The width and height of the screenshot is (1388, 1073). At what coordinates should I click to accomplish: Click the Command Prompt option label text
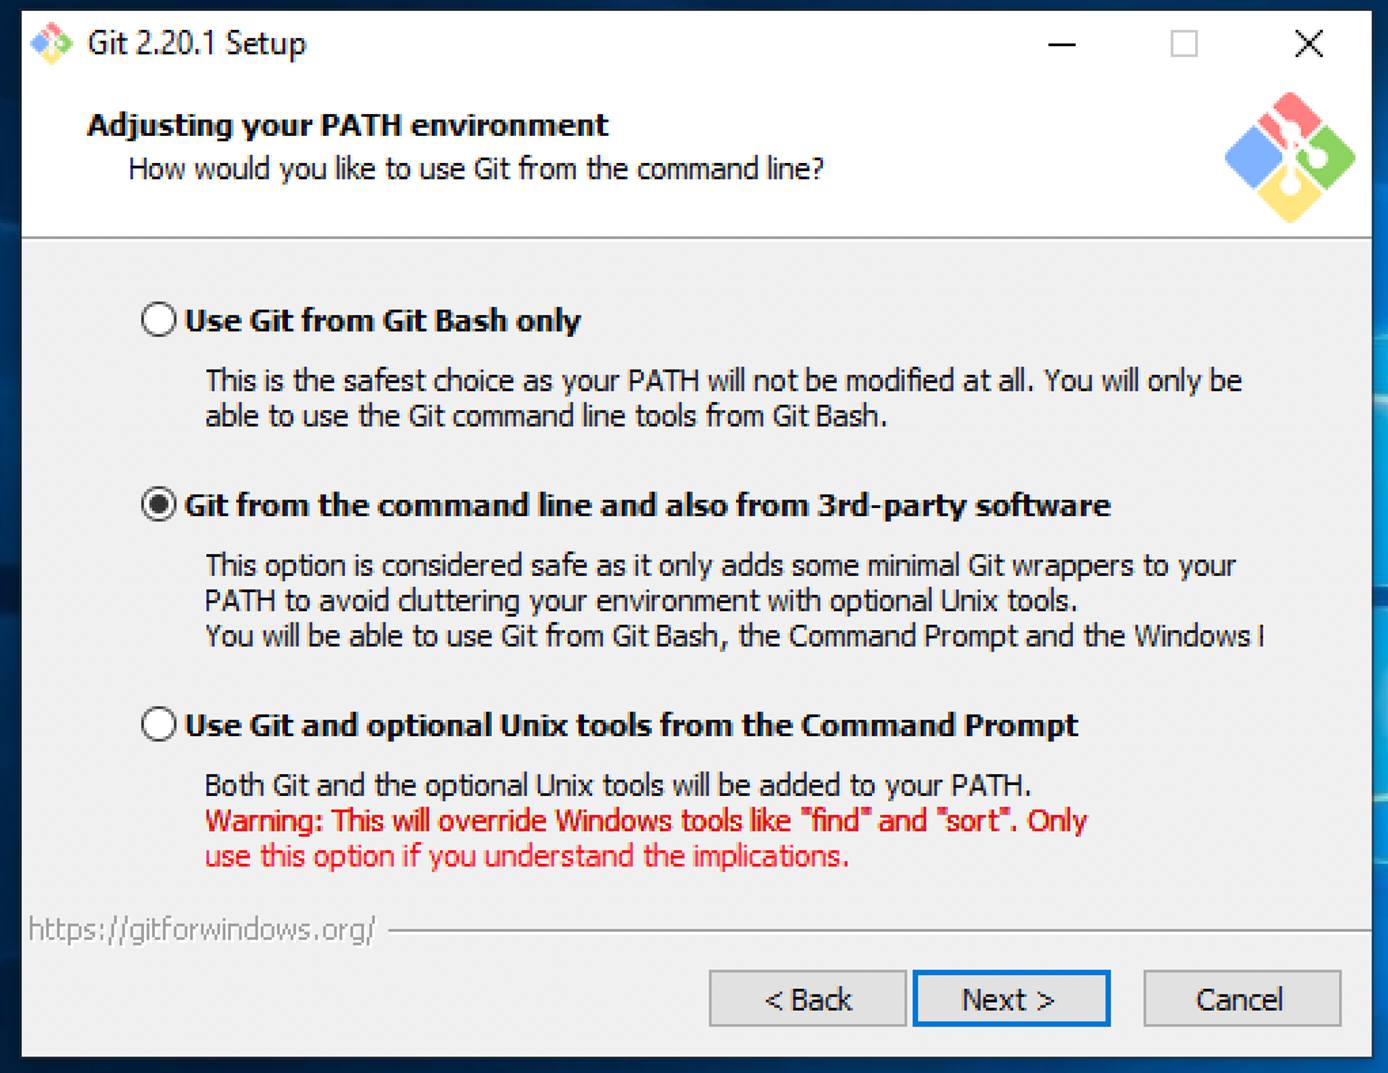(630, 724)
